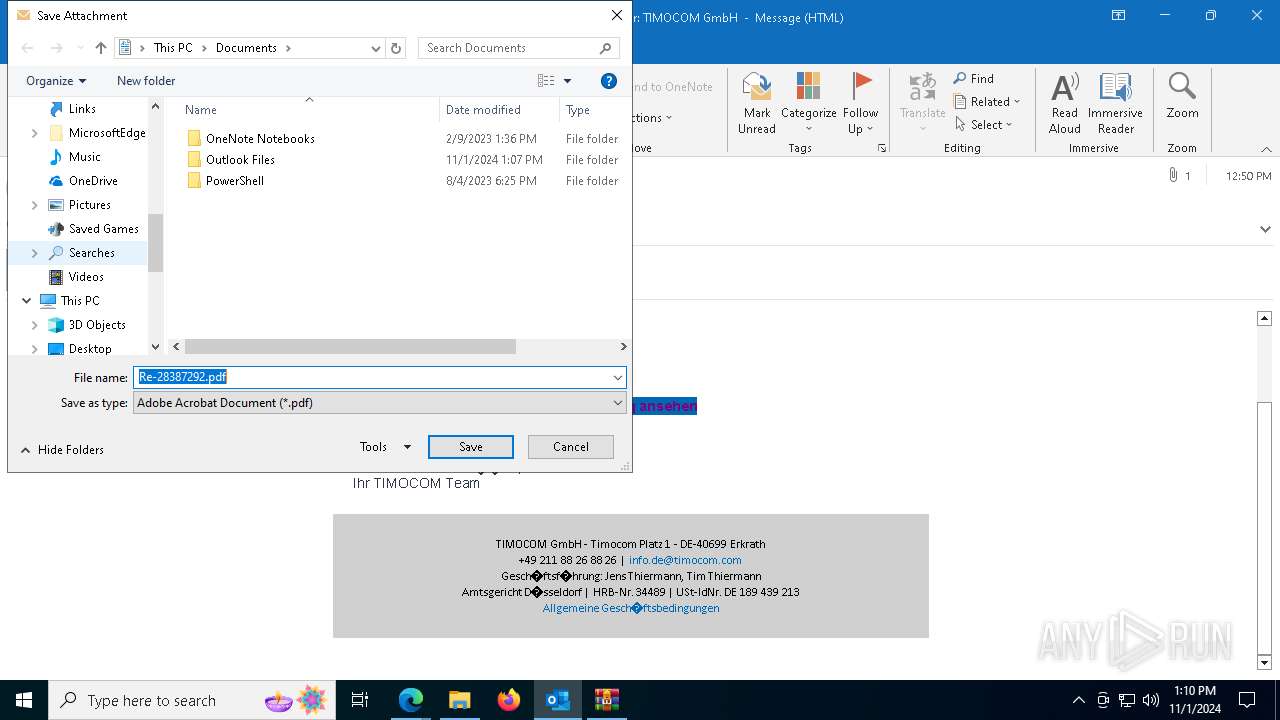Image resolution: width=1280 pixels, height=720 pixels.
Task: Click the Save button
Action: pos(471,447)
